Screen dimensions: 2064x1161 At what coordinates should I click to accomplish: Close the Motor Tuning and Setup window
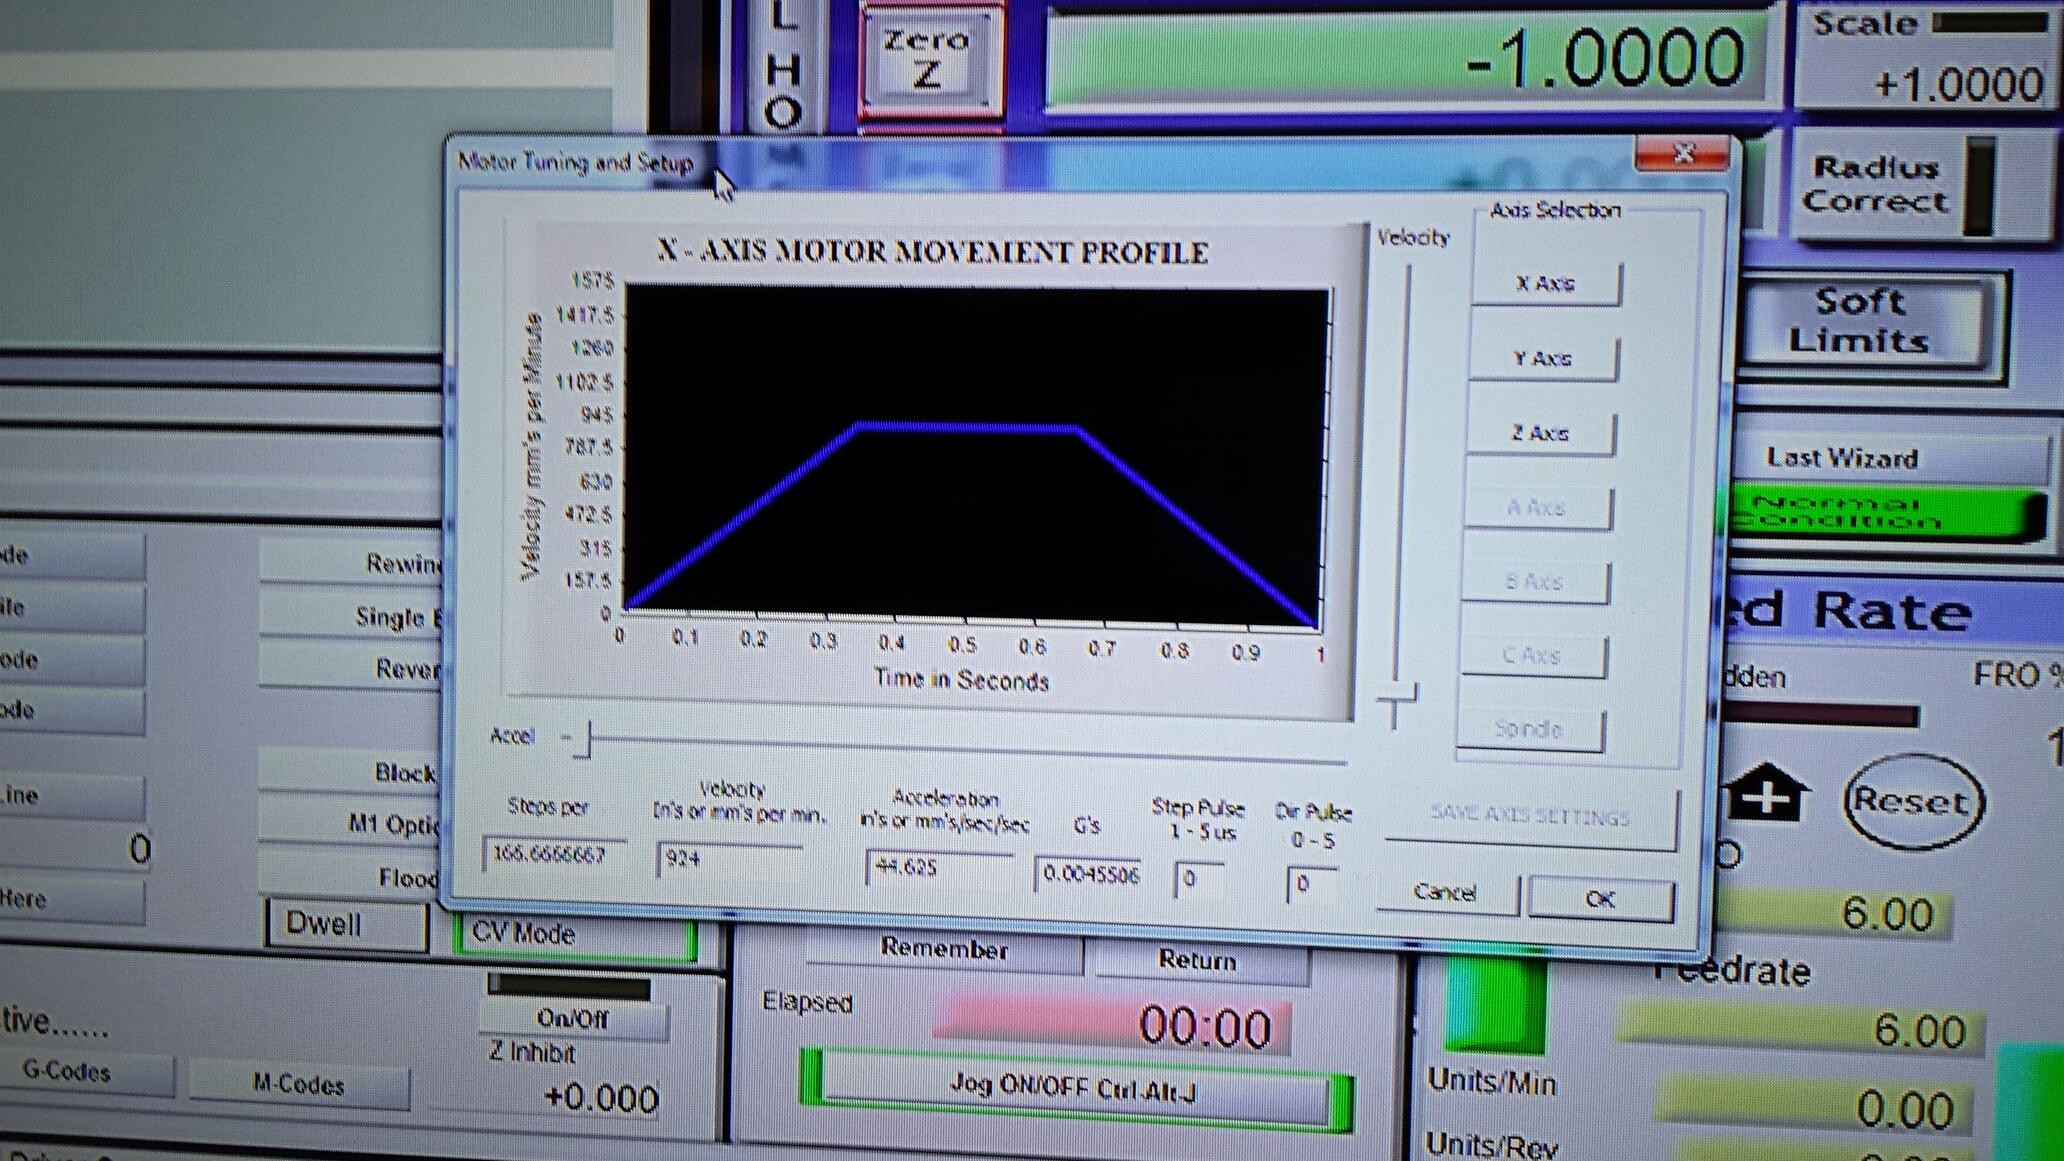pyautogui.click(x=1682, y=154)
